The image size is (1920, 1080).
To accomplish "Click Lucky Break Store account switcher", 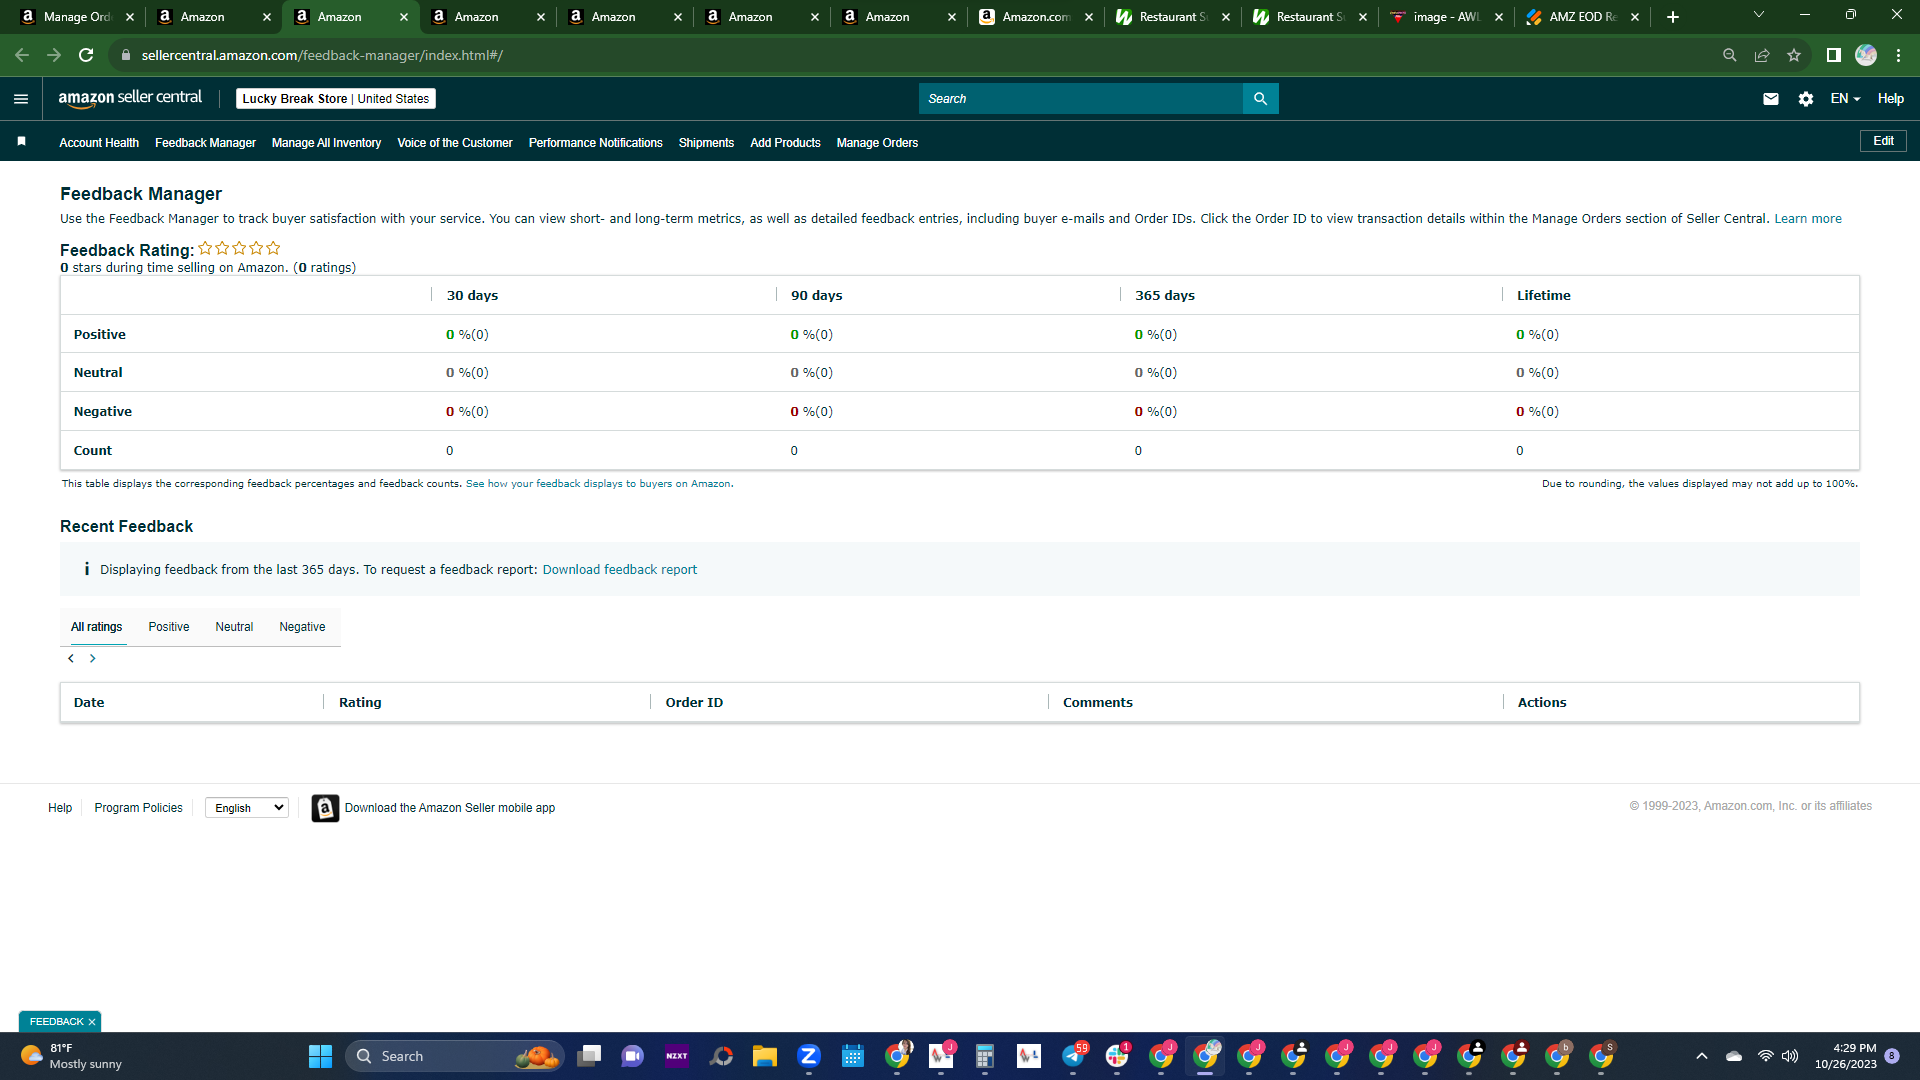I will [336, 99].
